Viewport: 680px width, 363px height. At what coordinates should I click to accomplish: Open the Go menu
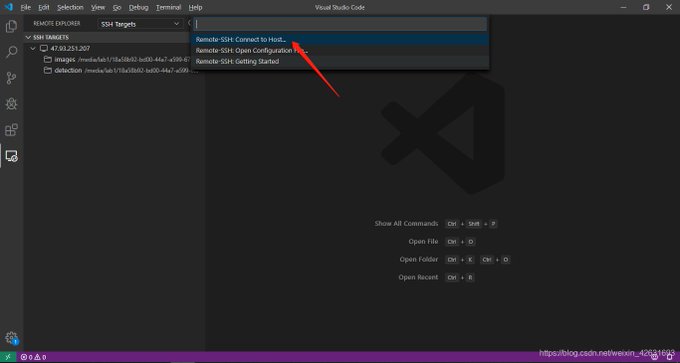click(117, 7)
